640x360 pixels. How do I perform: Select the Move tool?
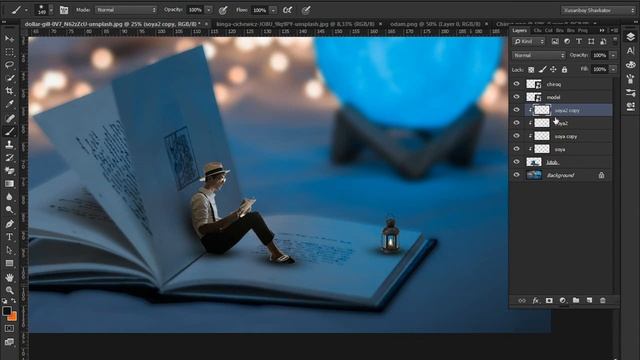tap(9, 39)
